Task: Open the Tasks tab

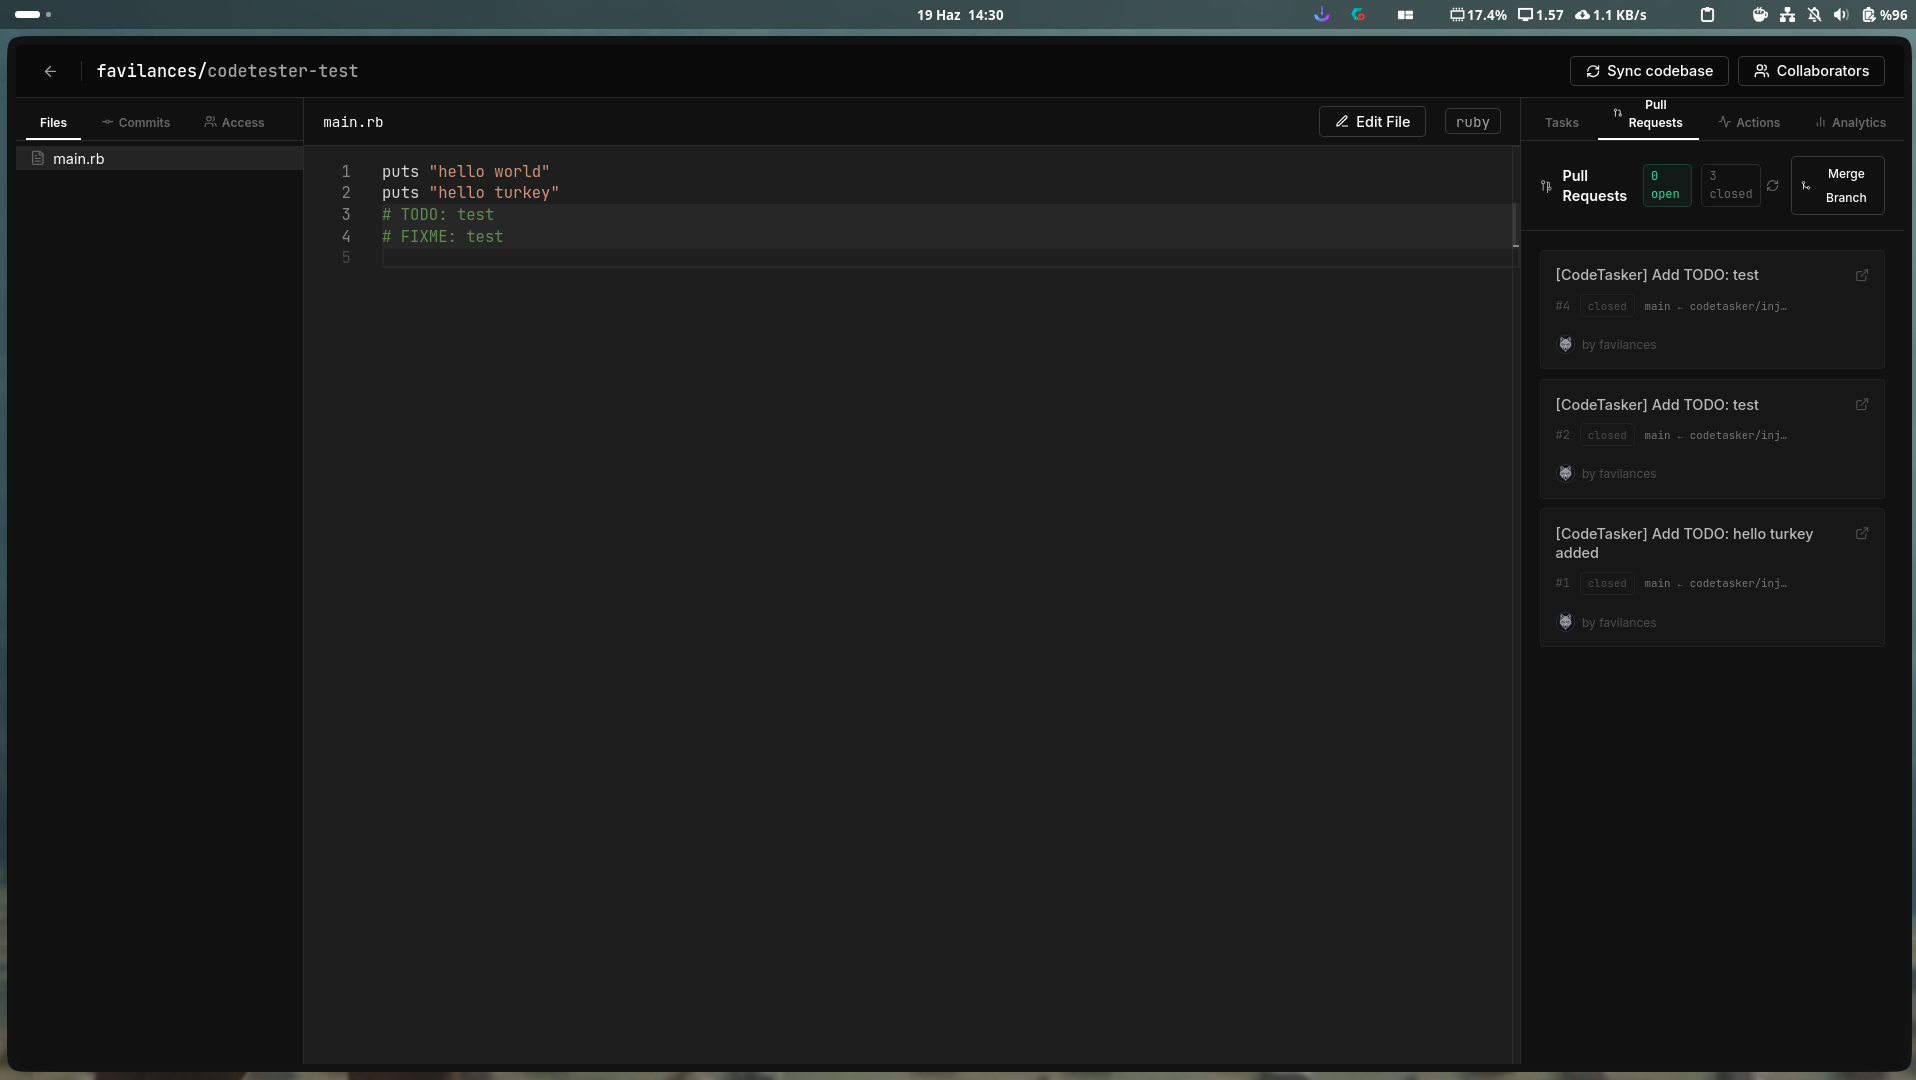Action: [x=1561, y=122]
